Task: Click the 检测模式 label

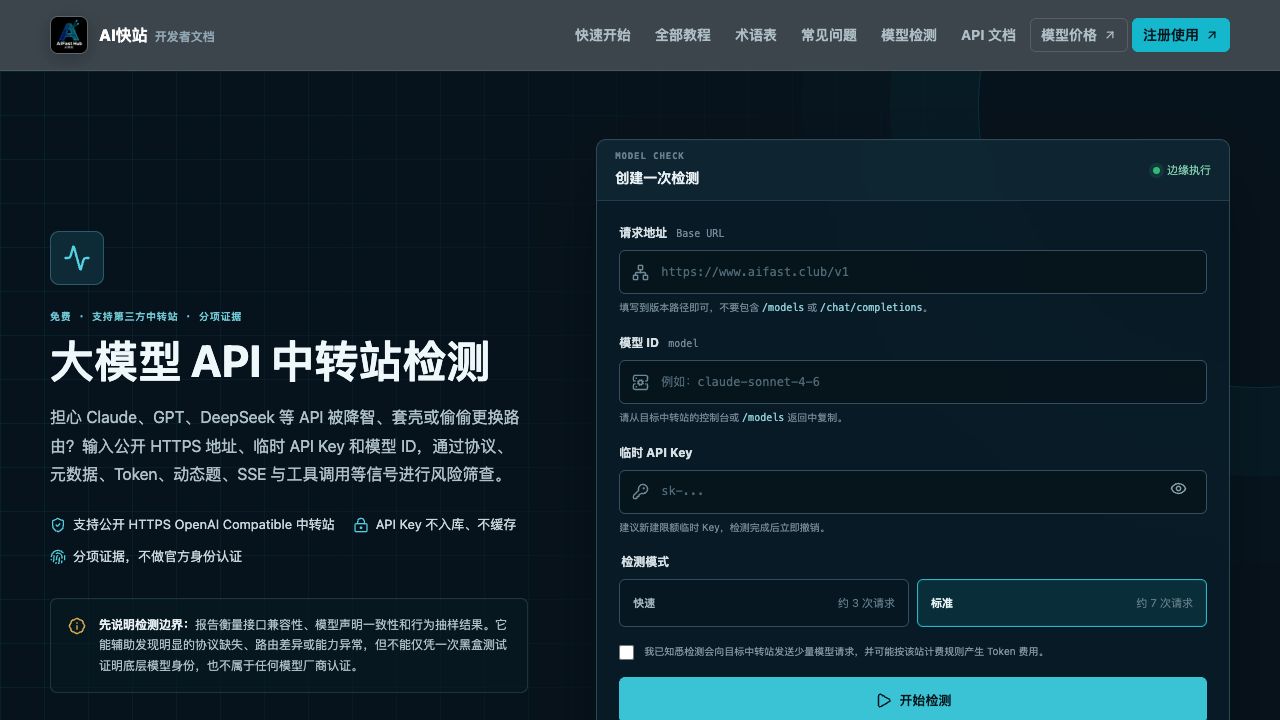Action: 645,562
